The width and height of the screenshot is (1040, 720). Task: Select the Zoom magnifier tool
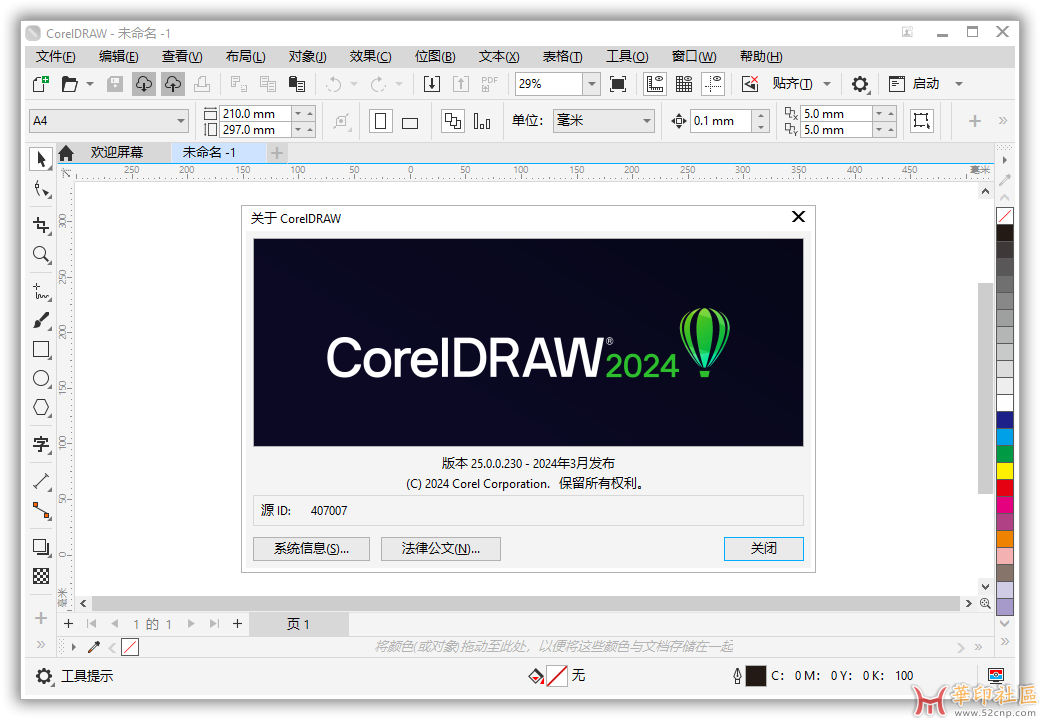41,255
